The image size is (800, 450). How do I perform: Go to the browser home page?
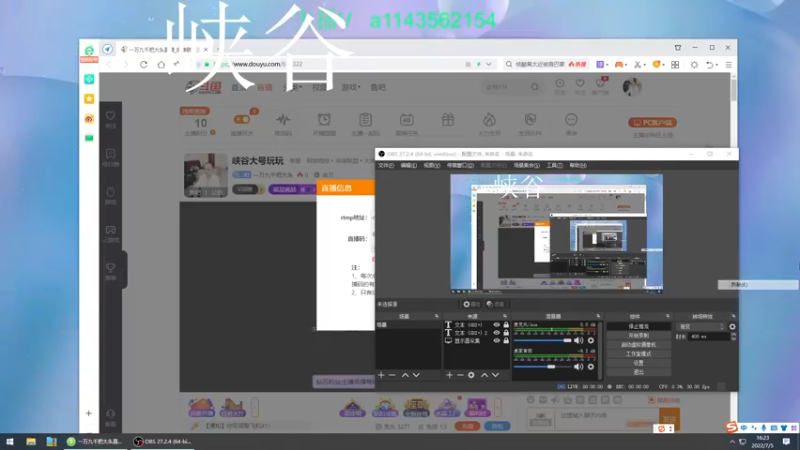[161, 64]
